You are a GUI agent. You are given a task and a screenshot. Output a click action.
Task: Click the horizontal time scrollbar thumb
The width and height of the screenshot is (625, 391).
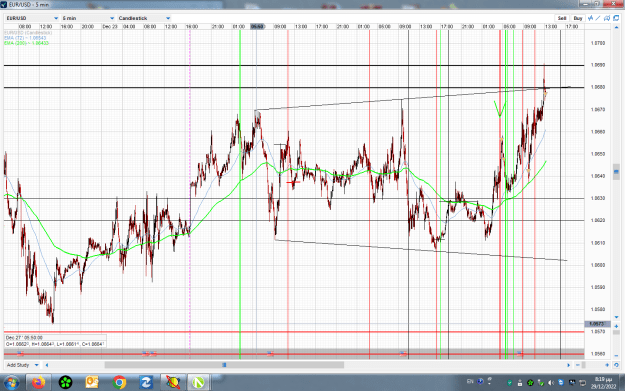coord(224,365)
